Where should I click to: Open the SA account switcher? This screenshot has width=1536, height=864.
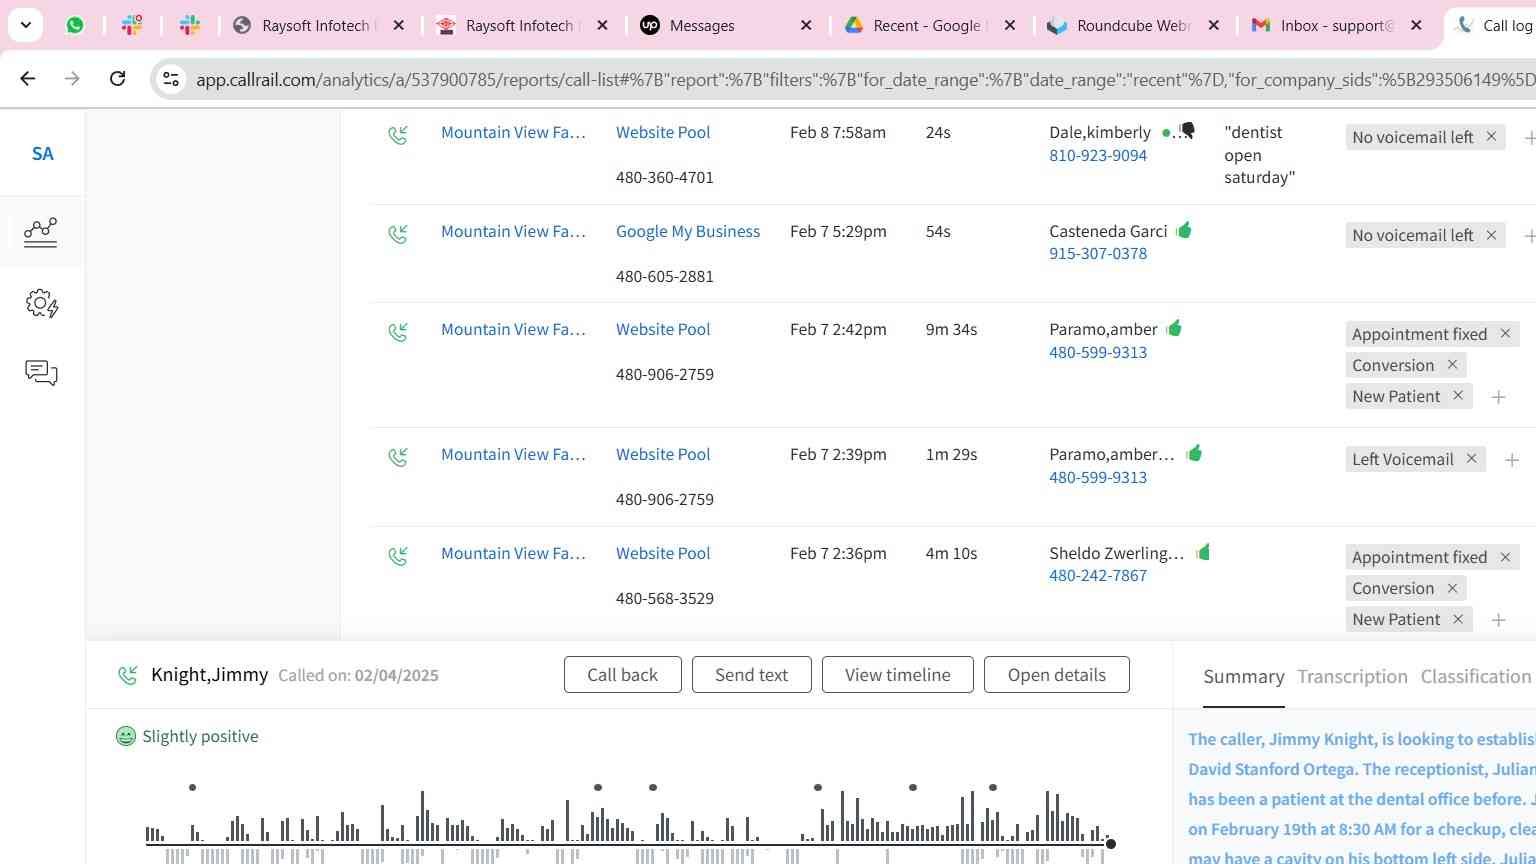[42, 154]
